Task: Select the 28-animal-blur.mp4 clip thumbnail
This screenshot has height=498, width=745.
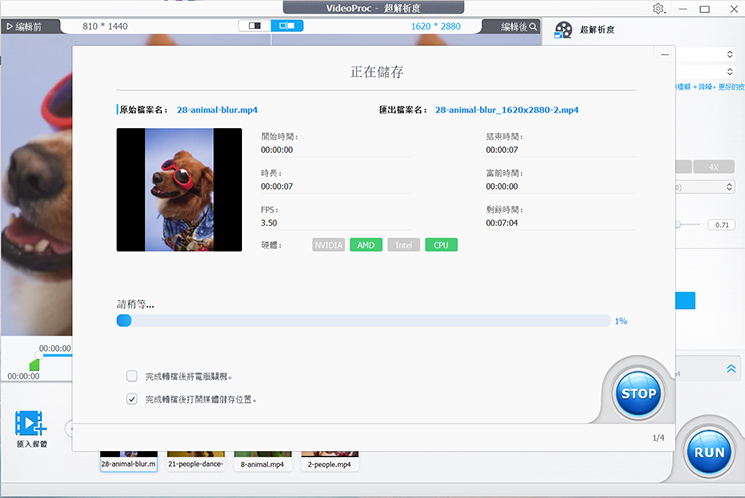Action: tap(129, 461)
